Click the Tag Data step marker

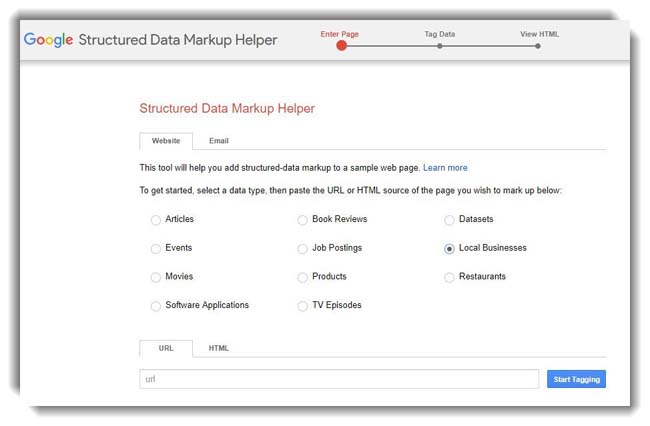pos(440,46)
